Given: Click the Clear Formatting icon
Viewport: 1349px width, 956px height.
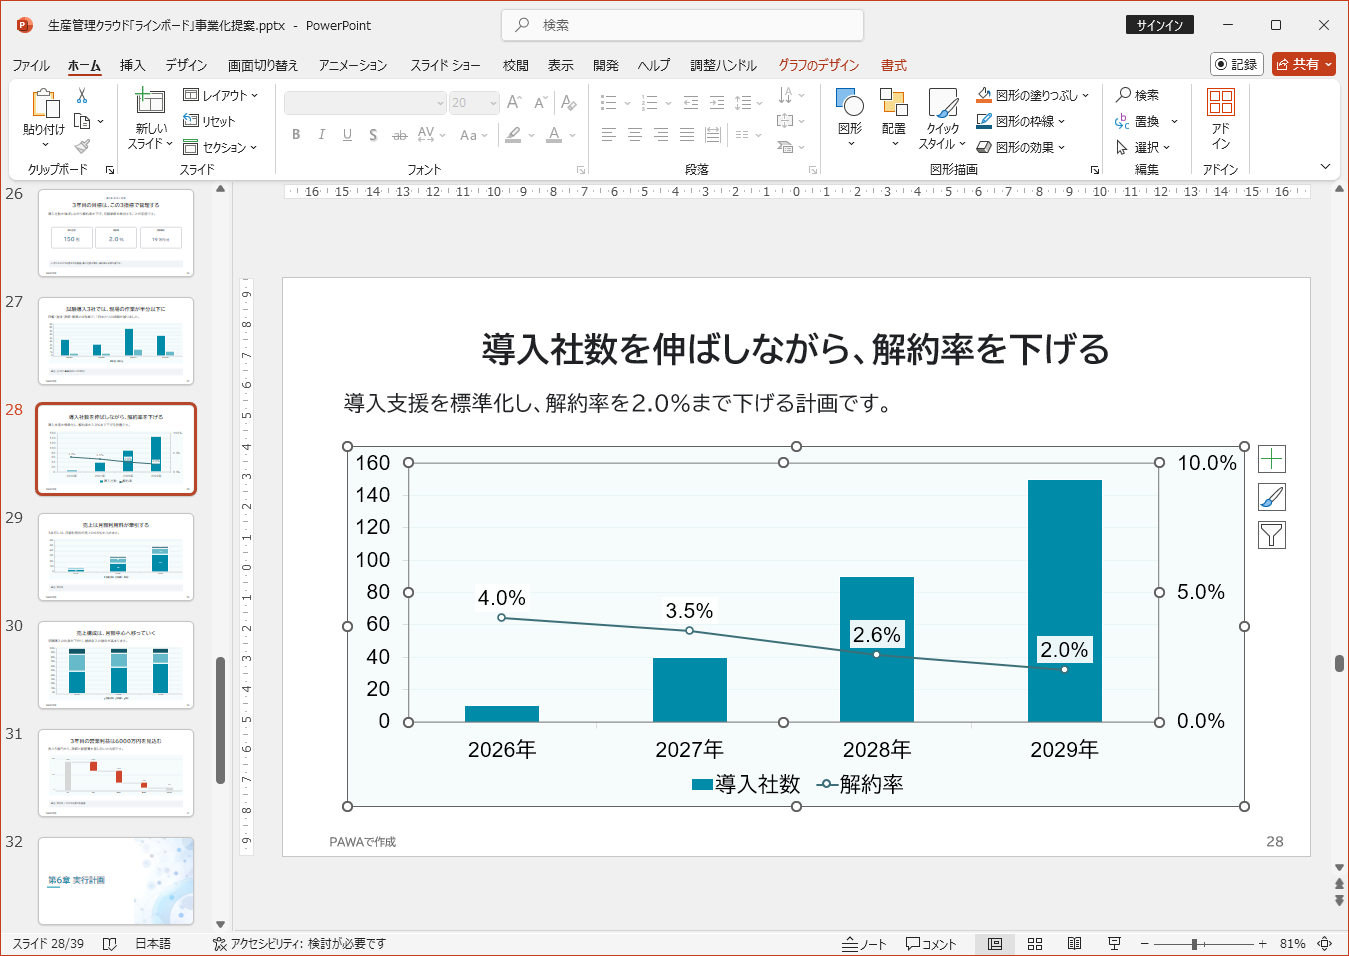Looking at the screenshot, I should [x=568, y=102].
